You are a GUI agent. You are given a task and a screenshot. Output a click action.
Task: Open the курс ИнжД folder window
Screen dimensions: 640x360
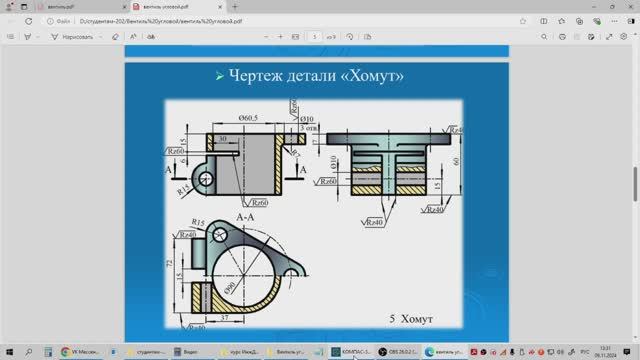point(239,352)
